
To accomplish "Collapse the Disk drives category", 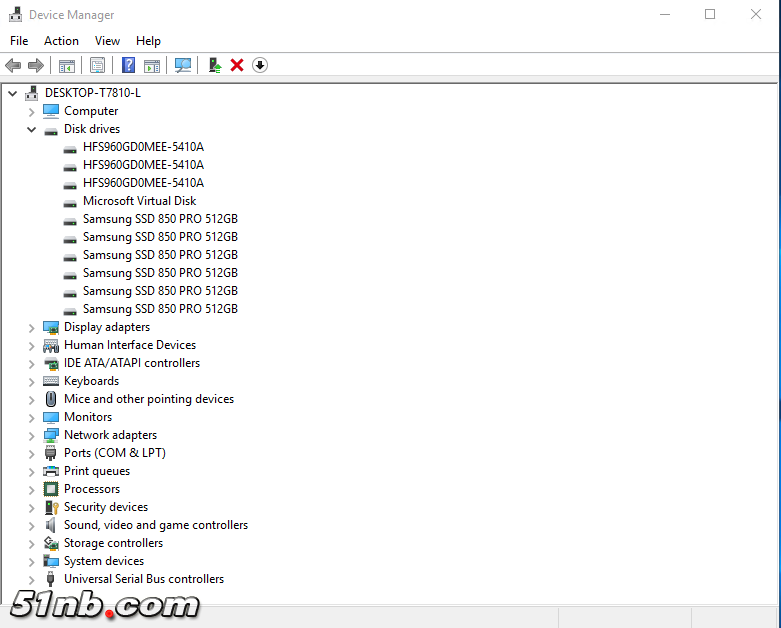I will click(x=32, y=129).
